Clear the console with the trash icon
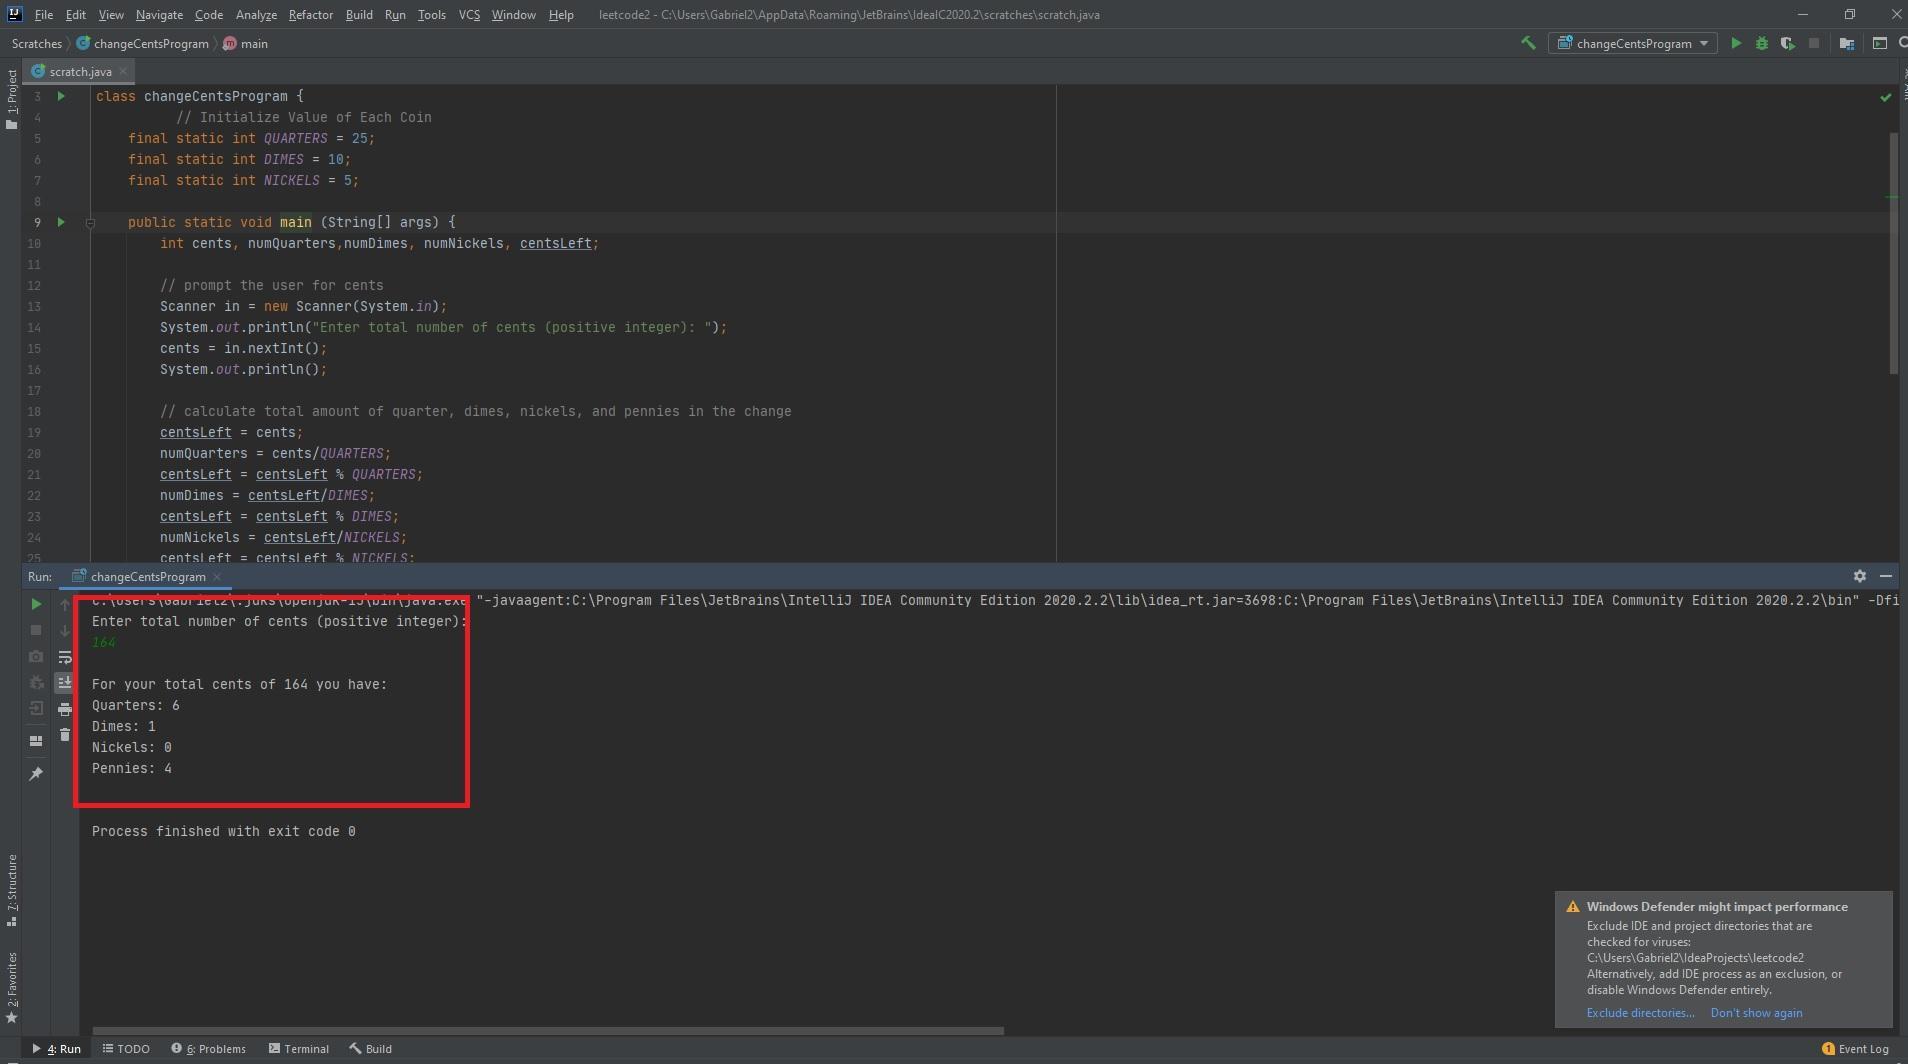Image resolution: width=1908 pixels, height=1064 pixels. pyautogui.click(x=65, y=735)
